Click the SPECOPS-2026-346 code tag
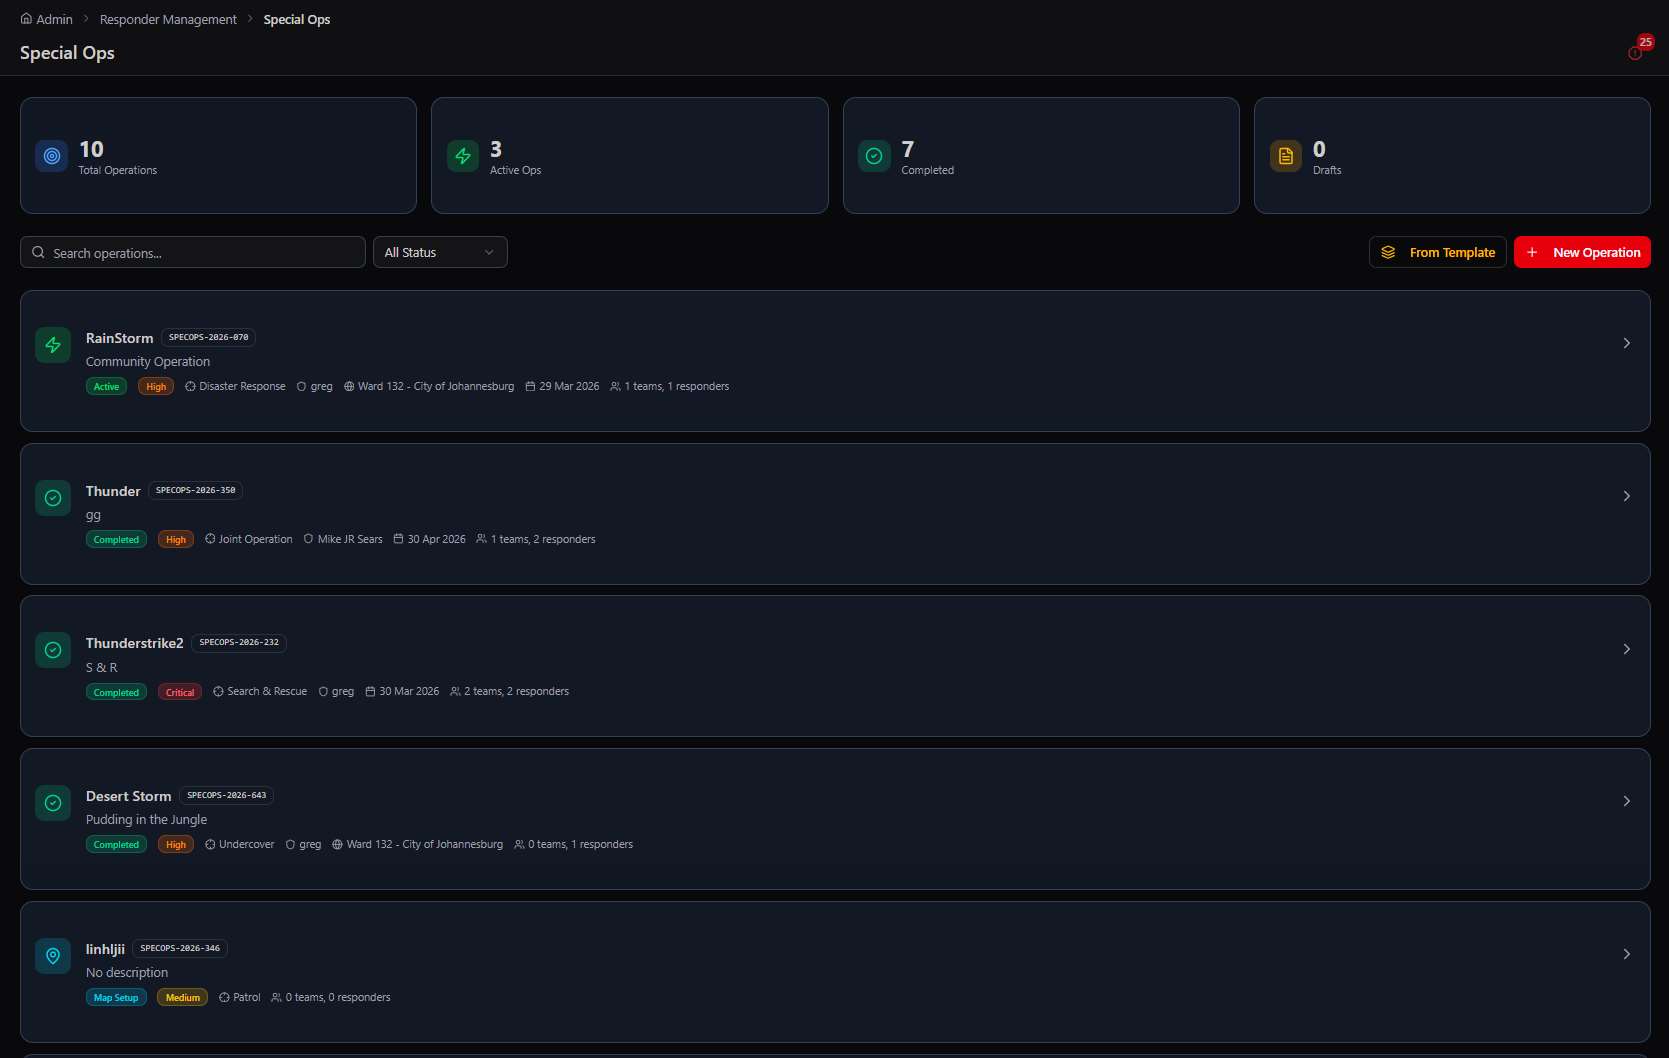This screenshot has height=1058, width=1669. click(180, 949)
